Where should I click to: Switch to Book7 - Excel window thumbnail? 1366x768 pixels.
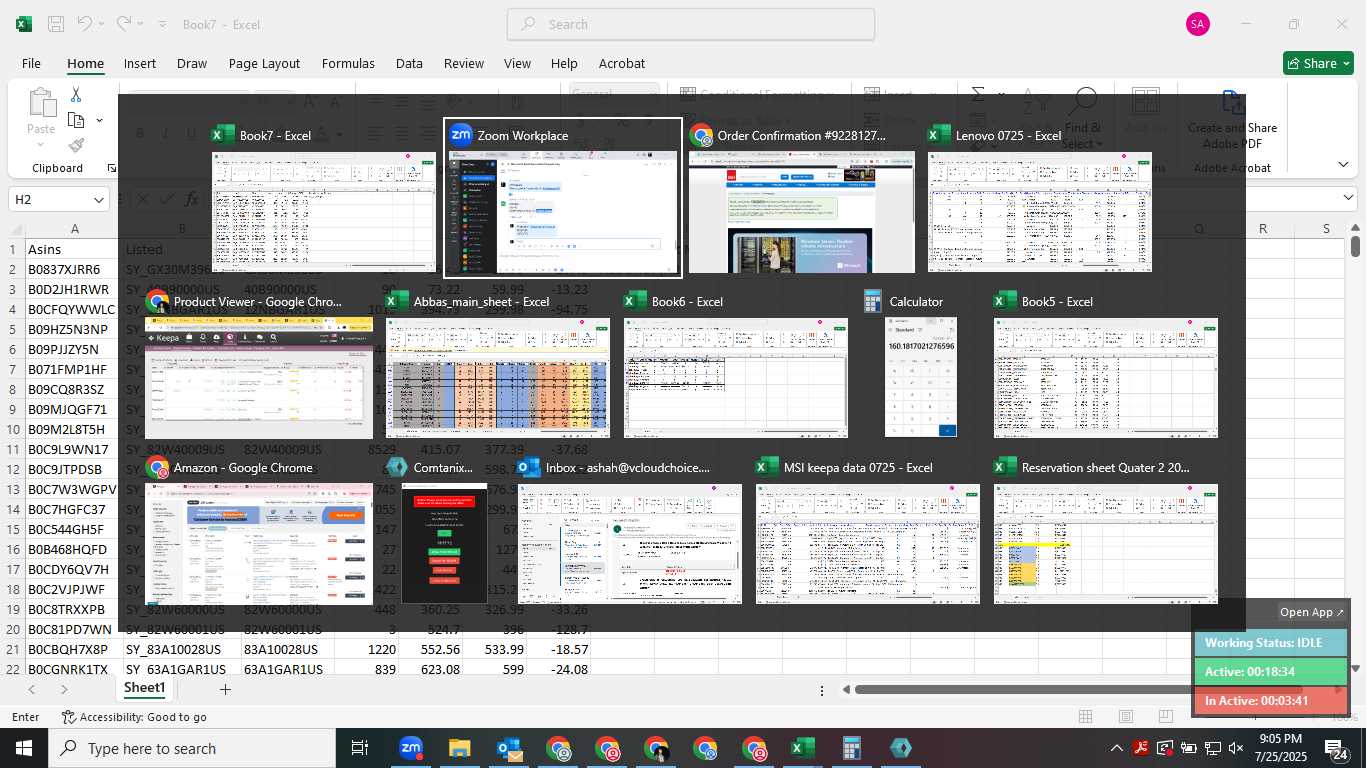click(x=324, y=211)
